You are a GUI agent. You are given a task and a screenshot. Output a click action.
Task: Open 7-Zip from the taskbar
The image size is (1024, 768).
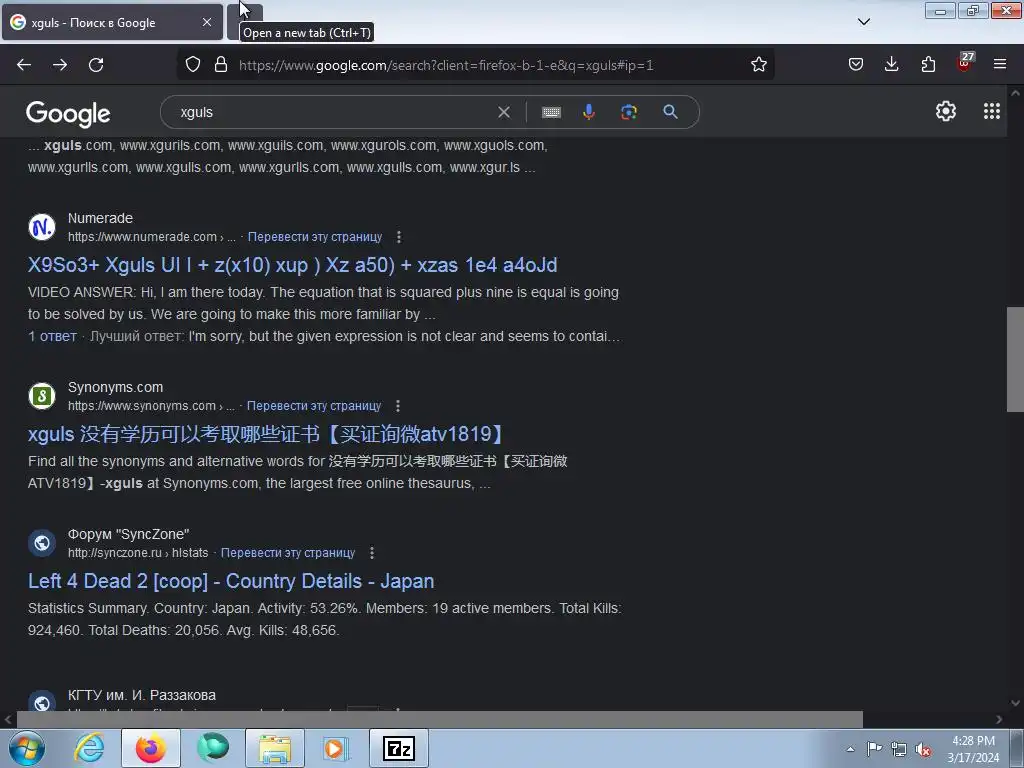coord(399,748)
